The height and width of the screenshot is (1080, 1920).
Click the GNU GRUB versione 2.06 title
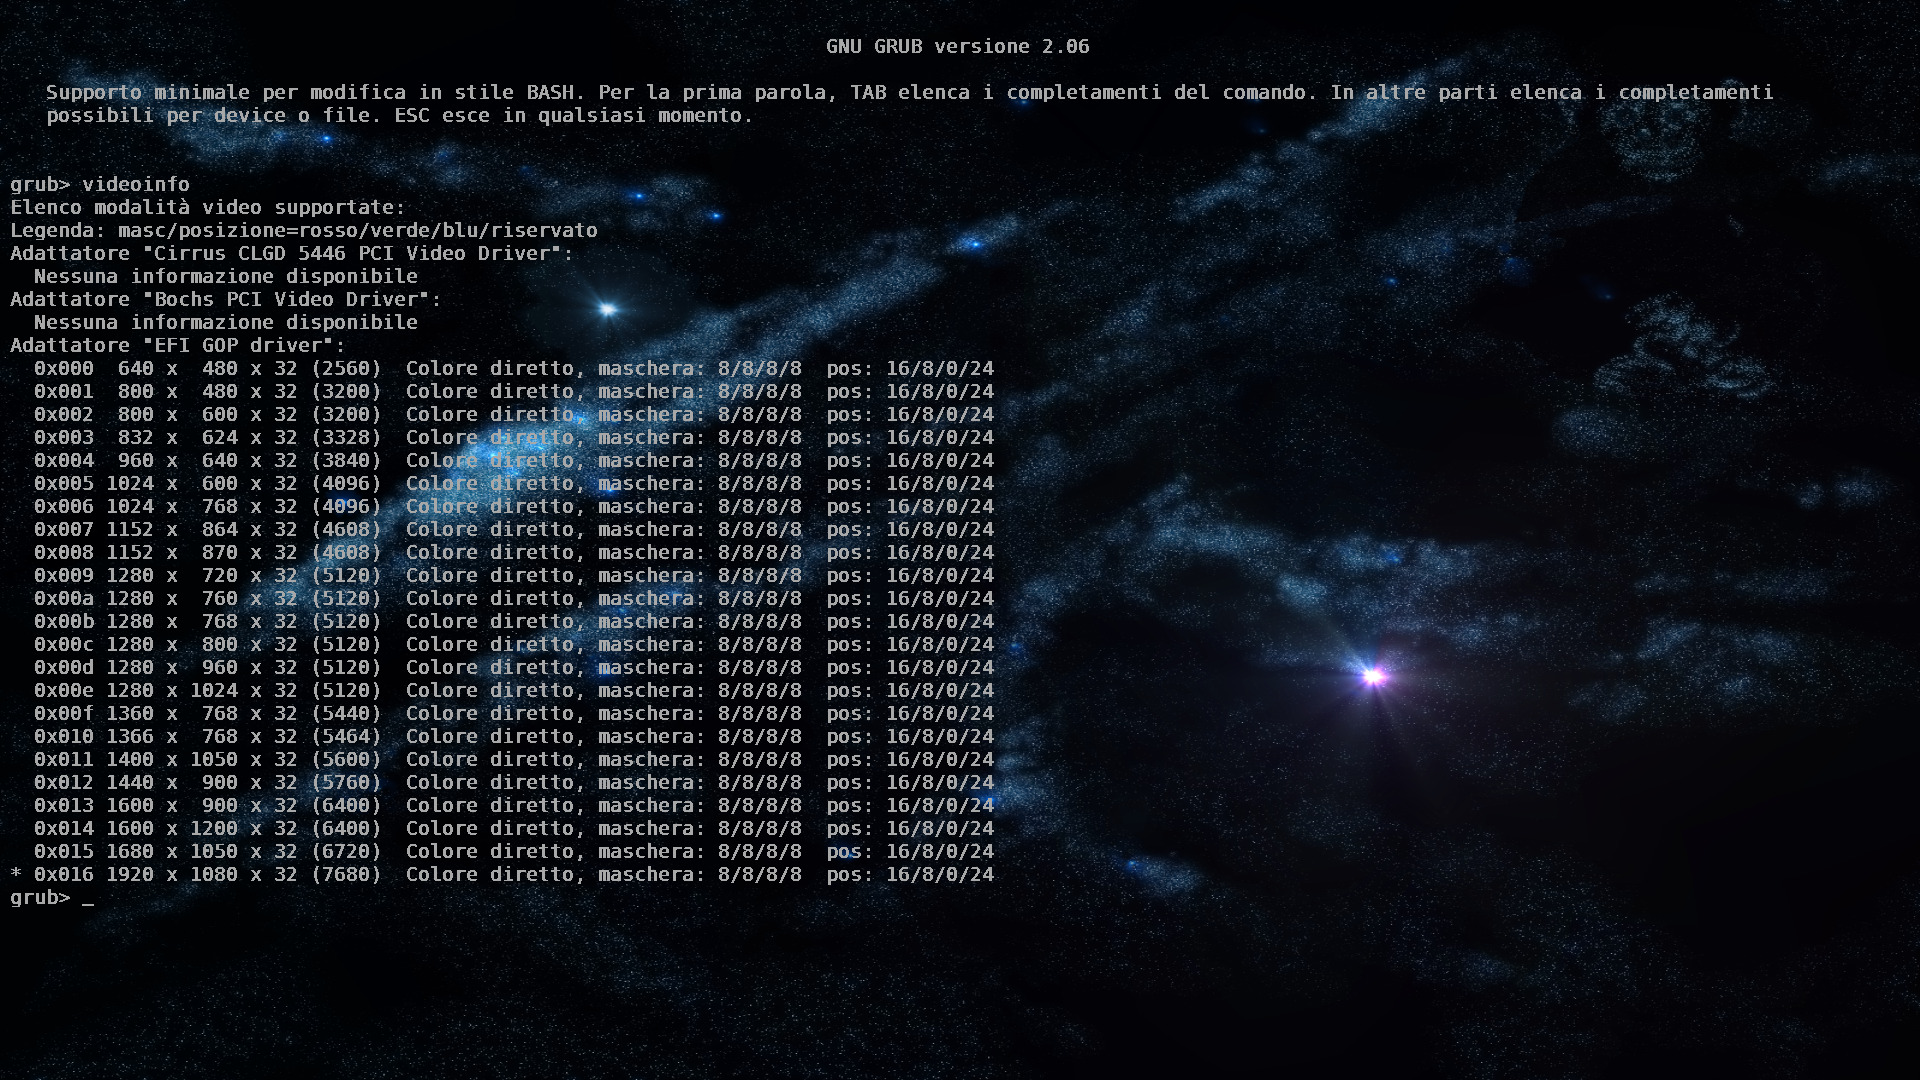click(x=957, y=46)
